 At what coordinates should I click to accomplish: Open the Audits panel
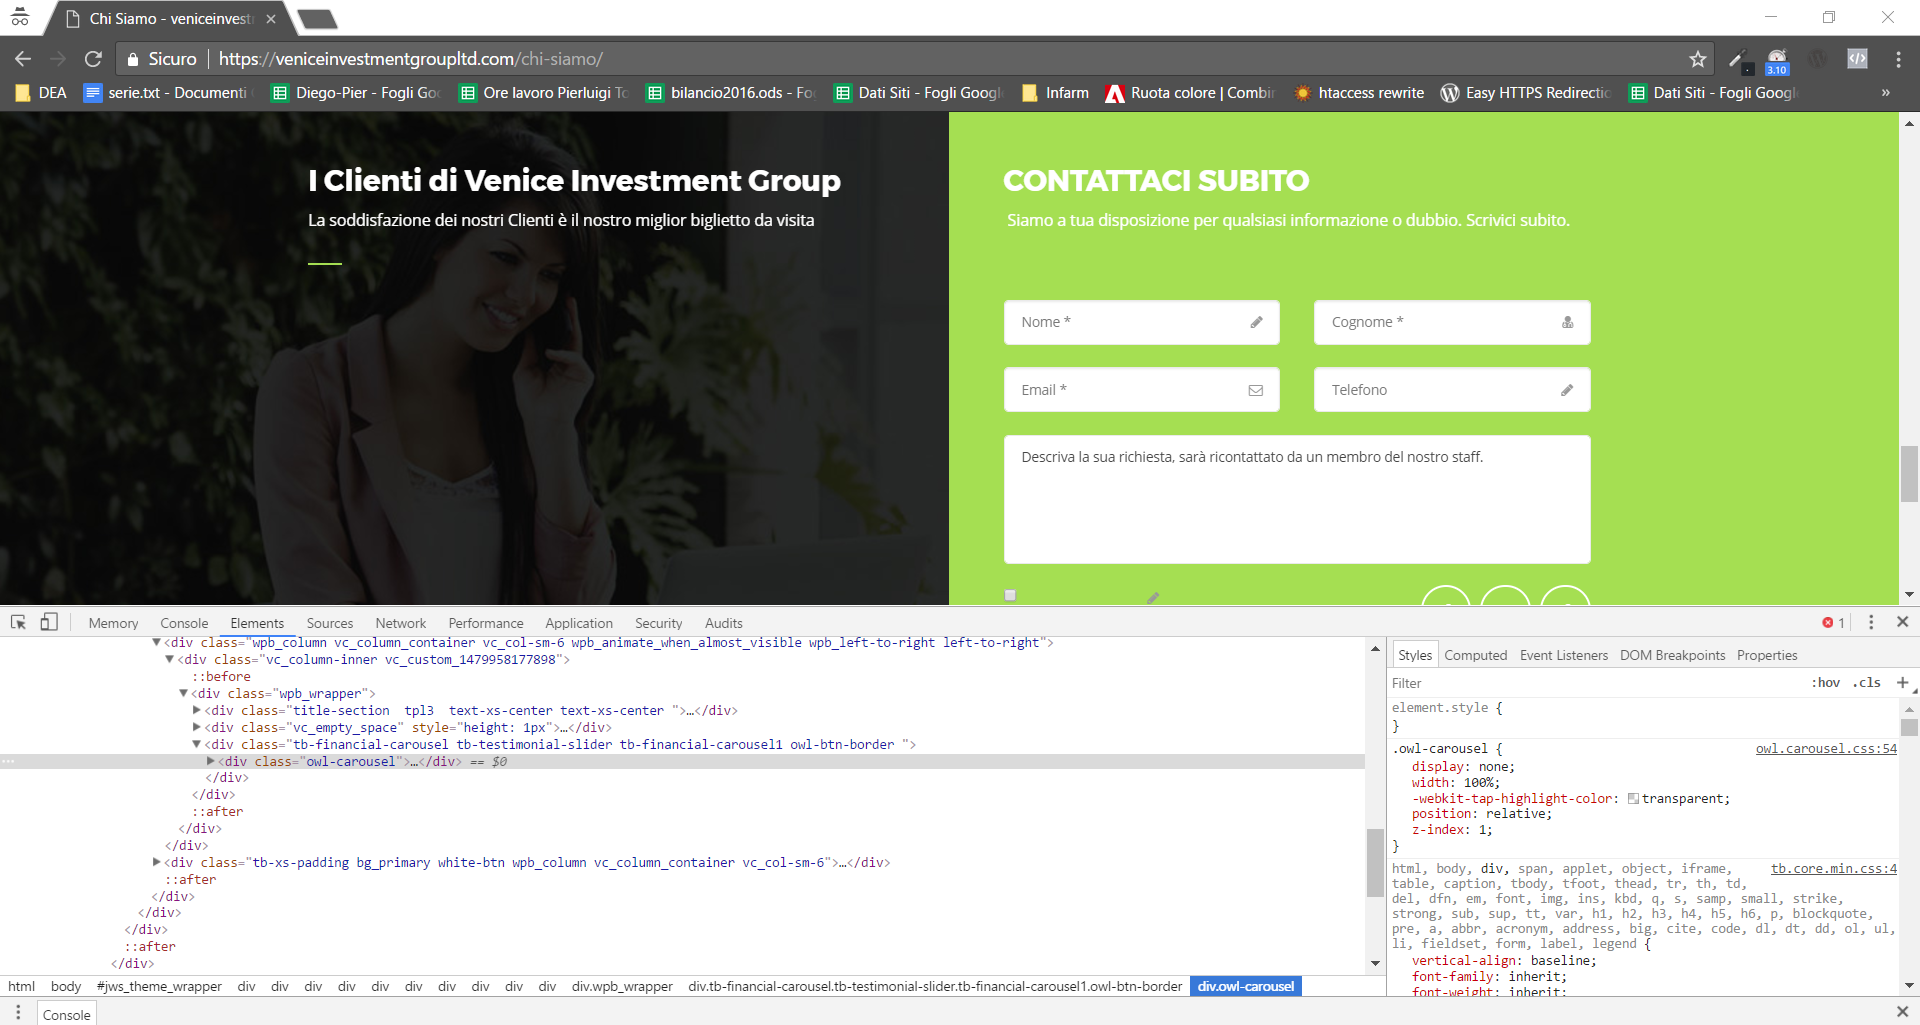724,623
